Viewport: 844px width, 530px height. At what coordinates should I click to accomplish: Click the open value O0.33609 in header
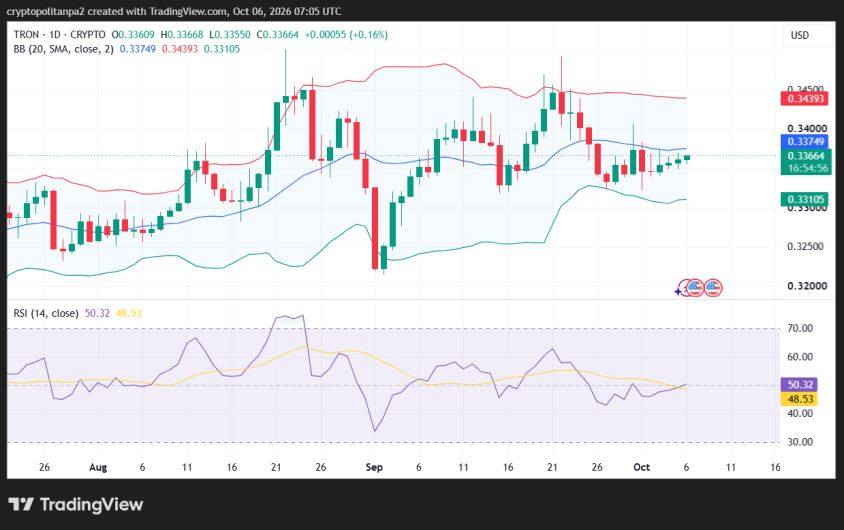pos(133,34)
